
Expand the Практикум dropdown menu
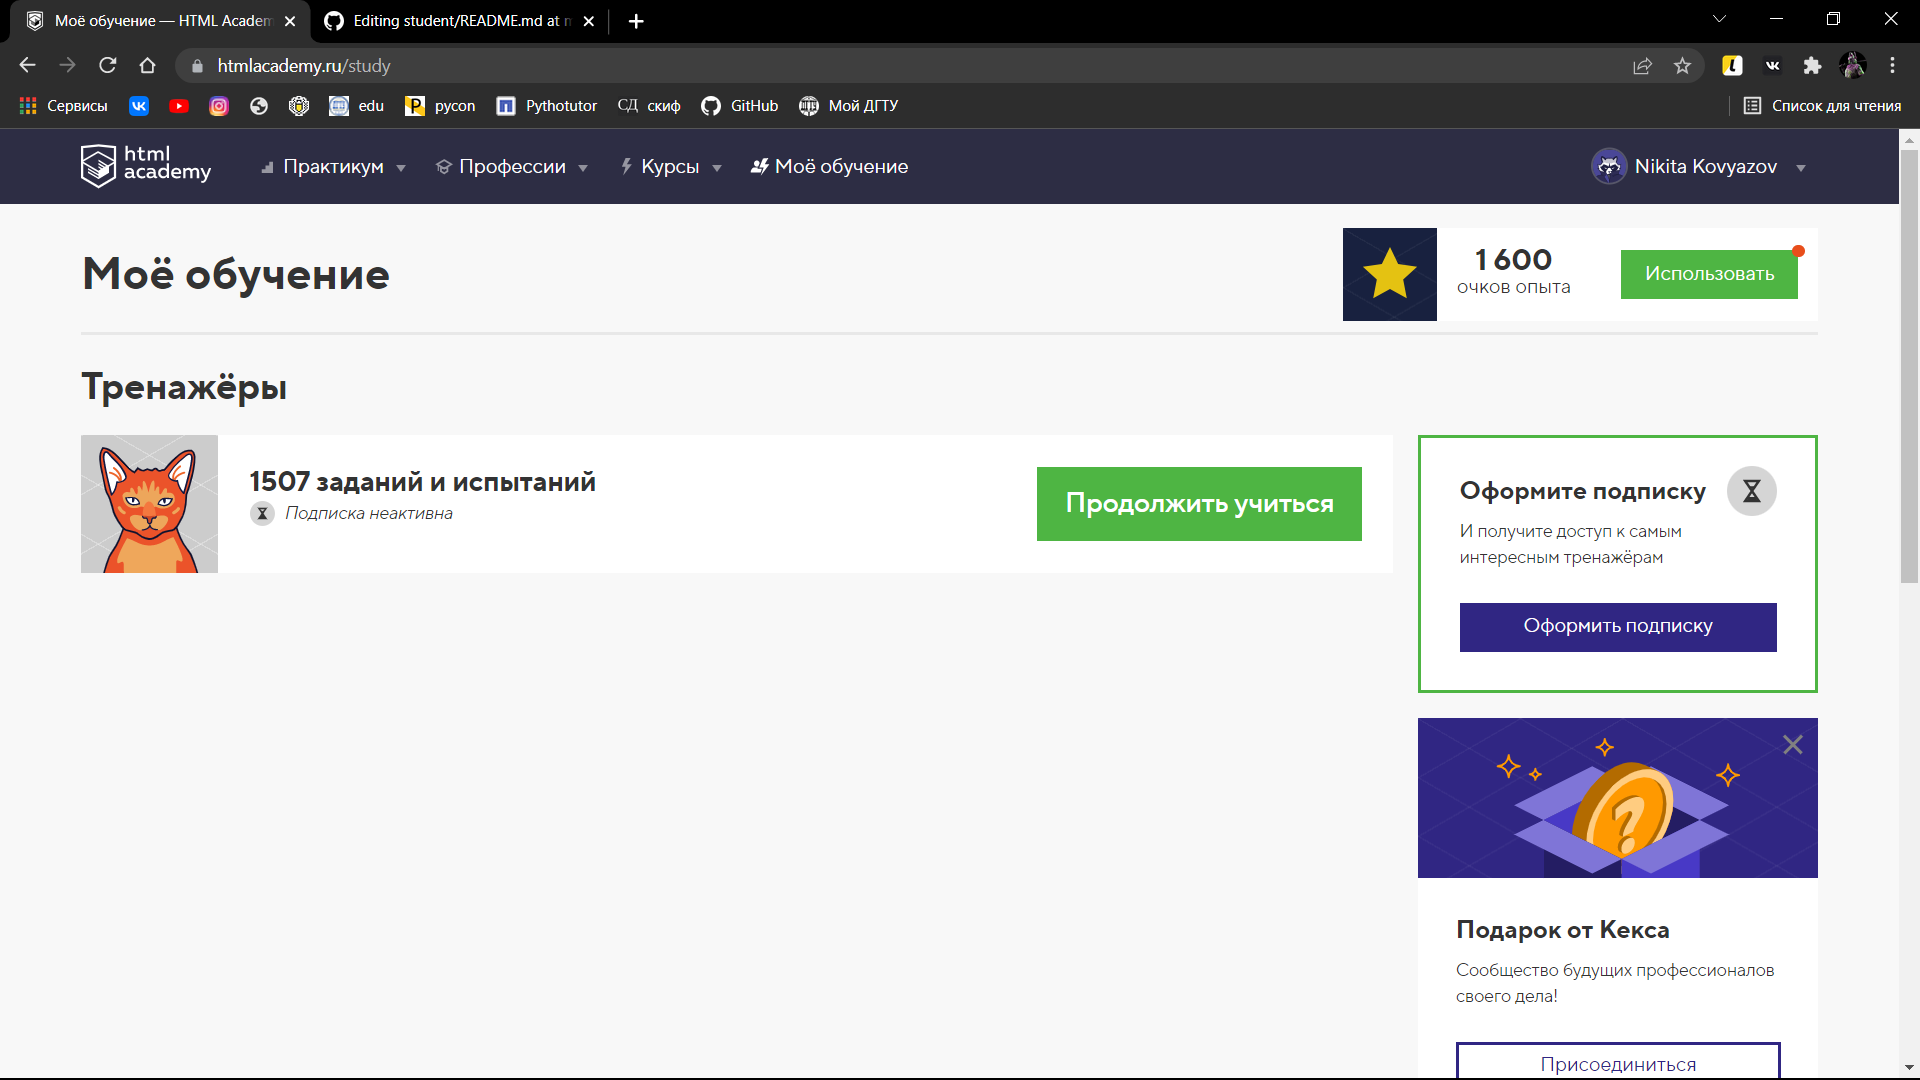pyautogui.click(x=333, y=167)
